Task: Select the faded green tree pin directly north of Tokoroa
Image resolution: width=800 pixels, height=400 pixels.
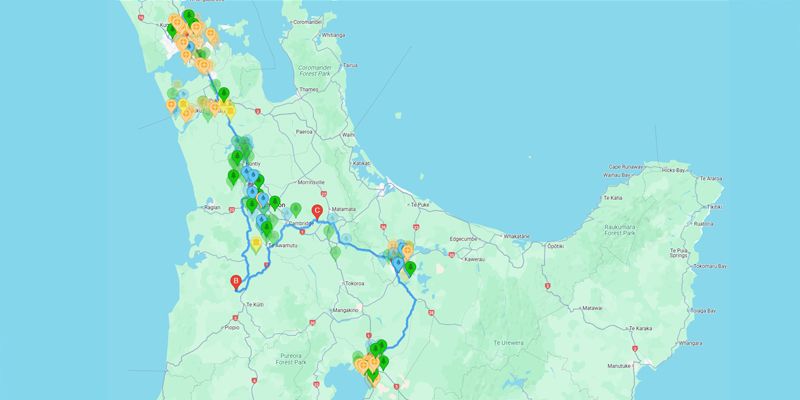Action: coord(335,252)
